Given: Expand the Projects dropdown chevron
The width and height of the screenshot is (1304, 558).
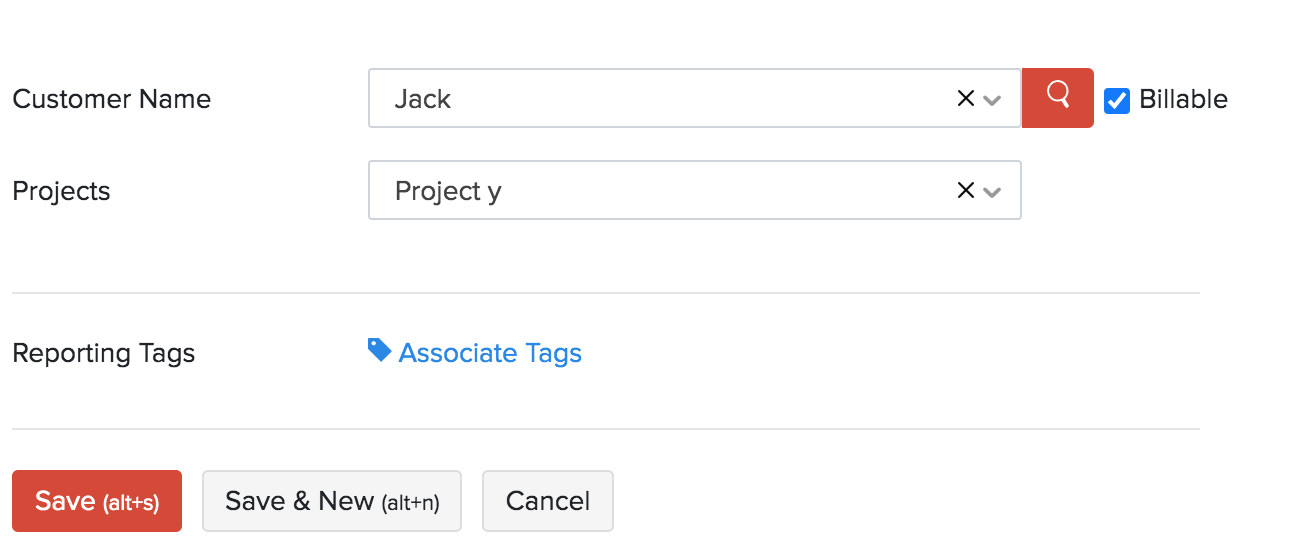Looking at the screenshot, I should [x=992, y=192].
